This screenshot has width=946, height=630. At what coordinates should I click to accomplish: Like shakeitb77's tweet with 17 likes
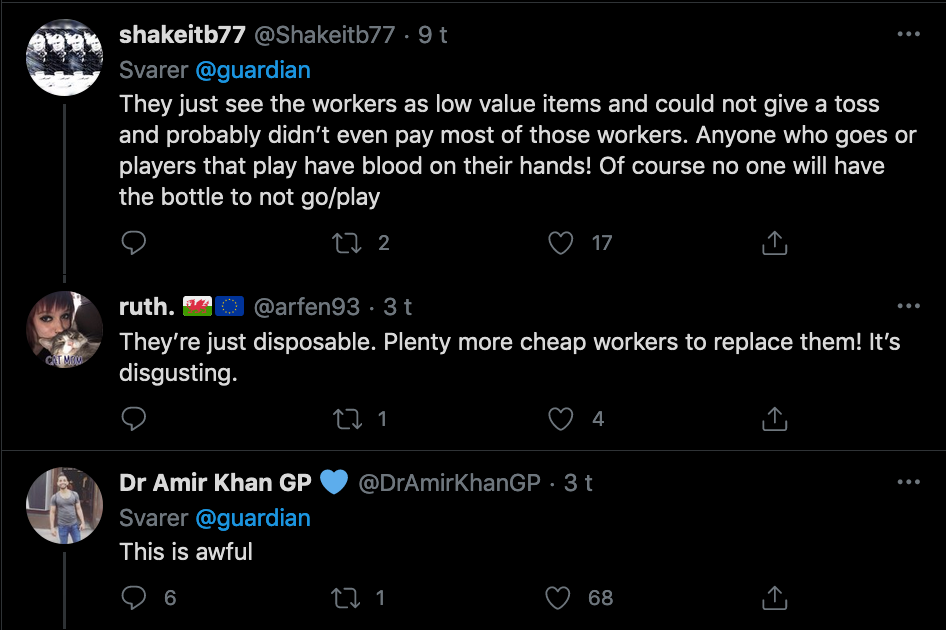(563, 243)
